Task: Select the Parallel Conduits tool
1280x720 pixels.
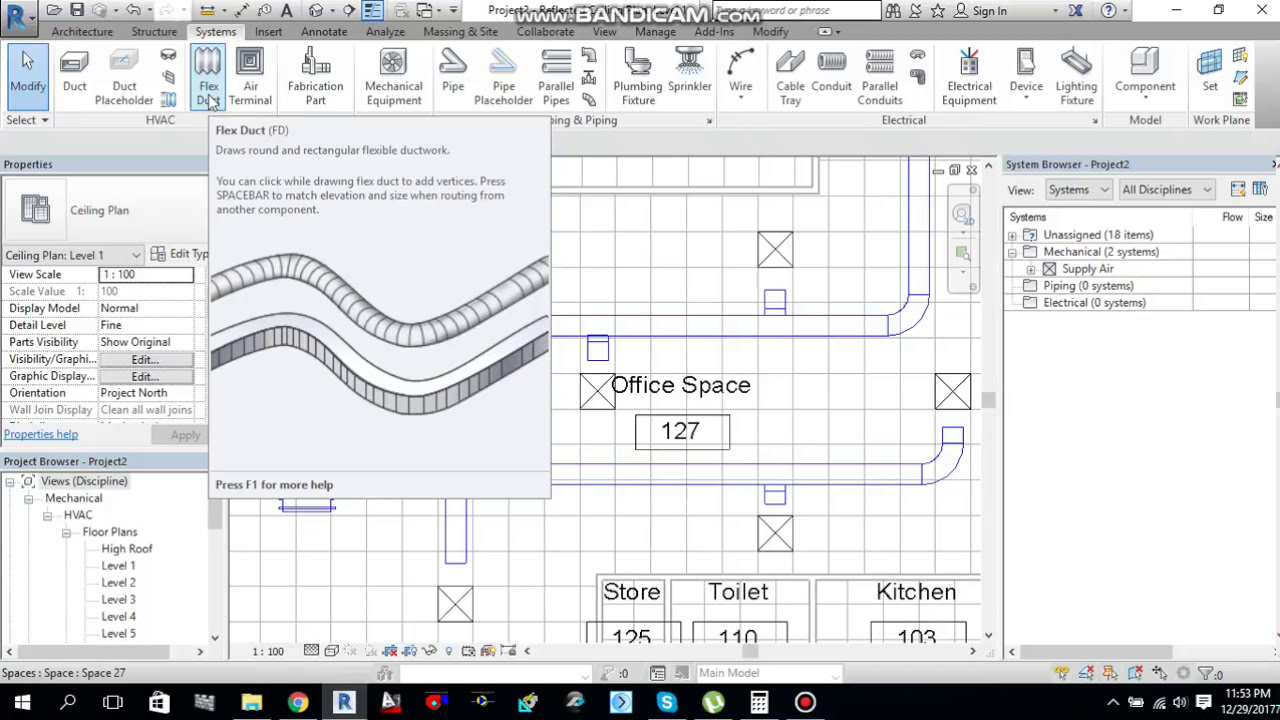Action: point(880,78)
